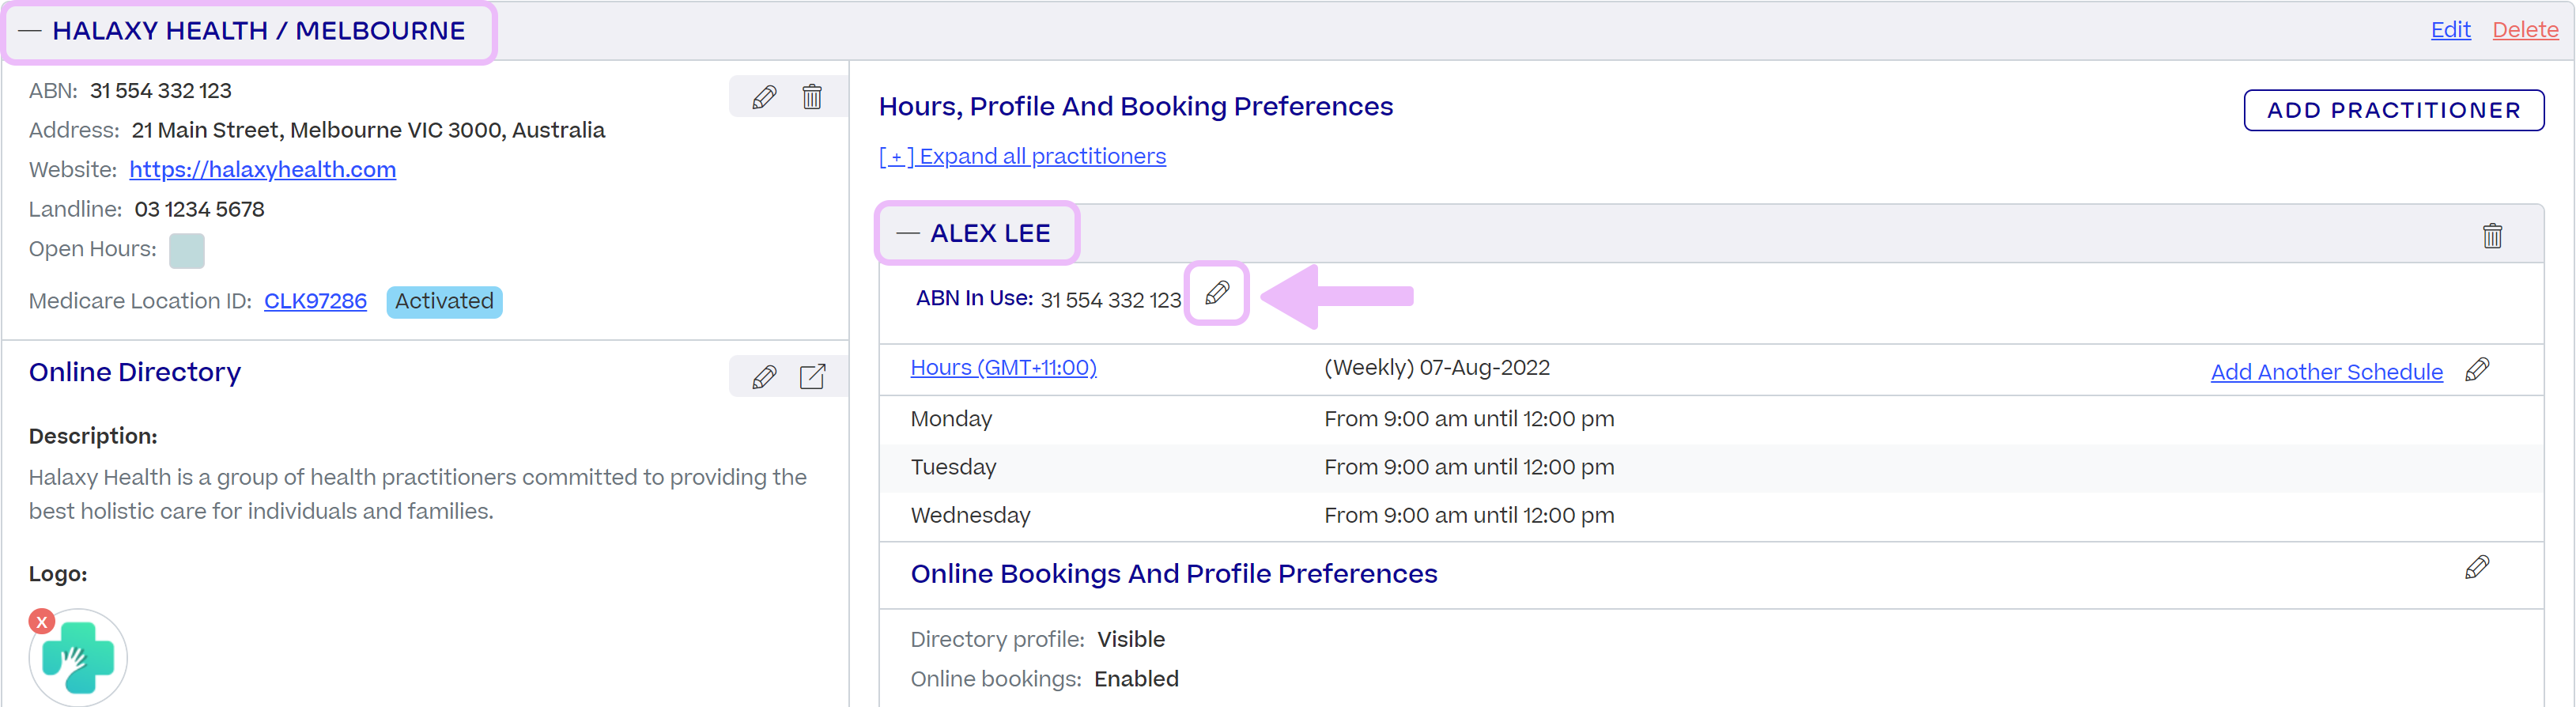This screenshot has height=707, width=2576.
Task: Select the Edit menu item top right
Action: pyautogui.click(x=2450, y=29)
